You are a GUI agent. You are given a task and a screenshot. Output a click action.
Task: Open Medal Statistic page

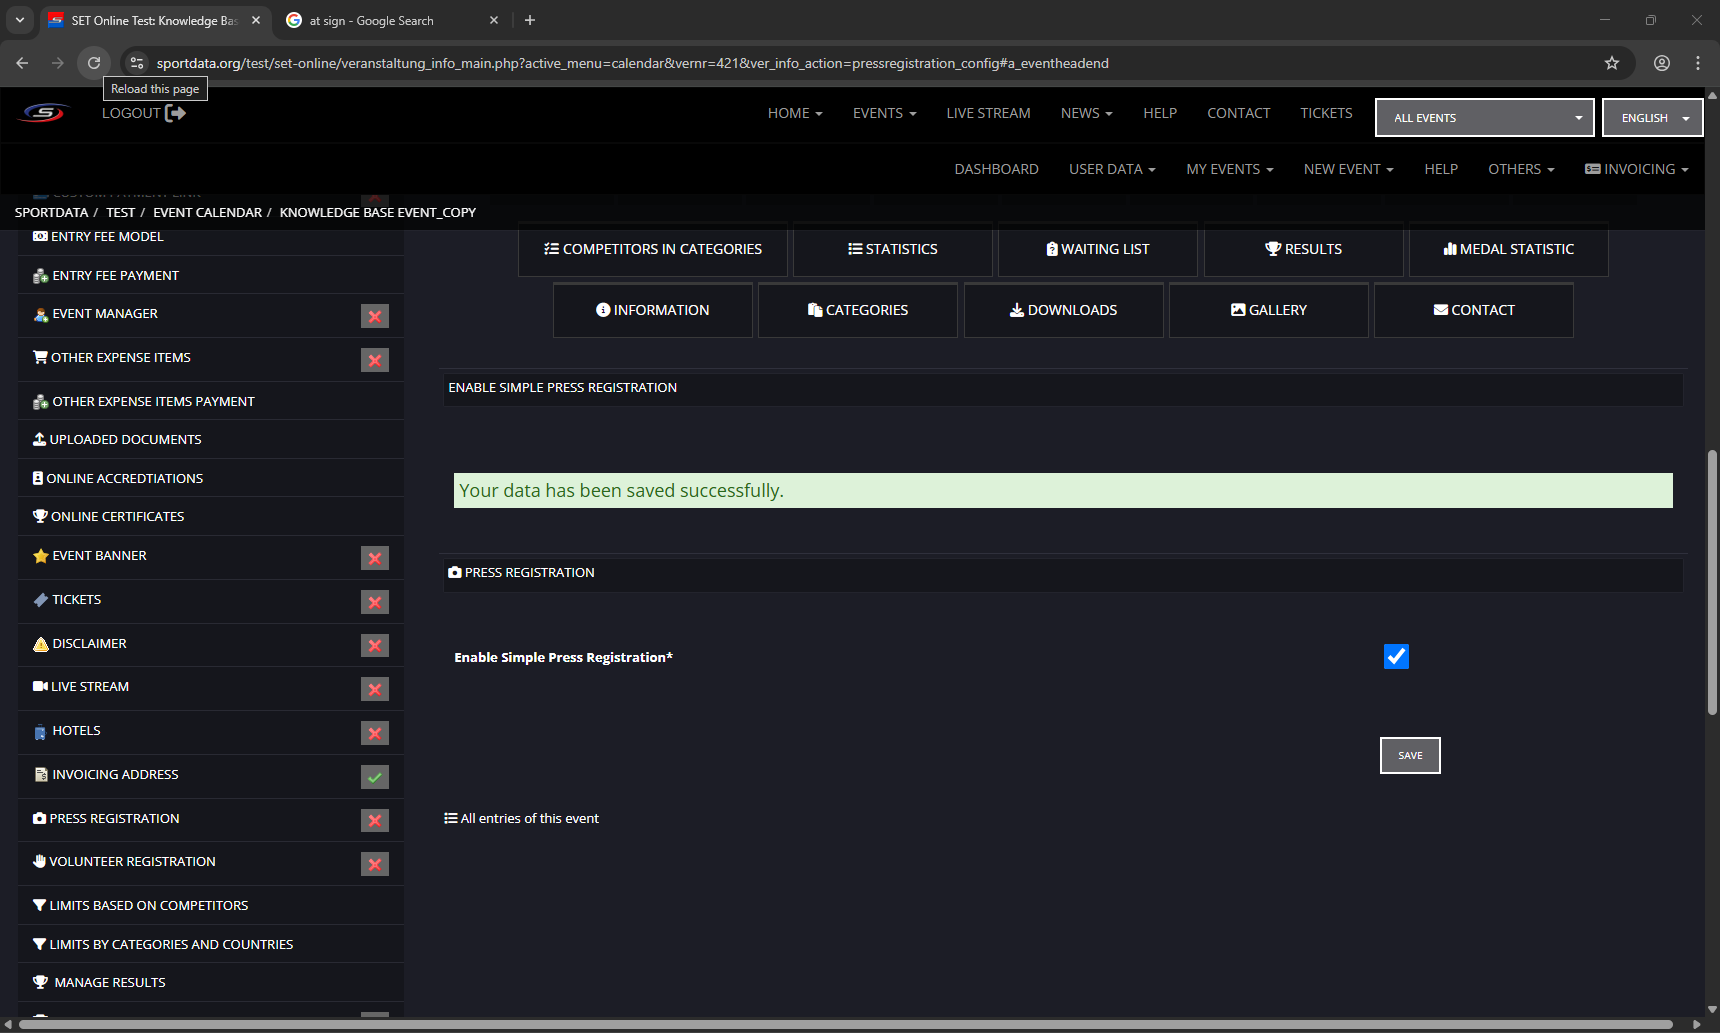[1508, 249]
